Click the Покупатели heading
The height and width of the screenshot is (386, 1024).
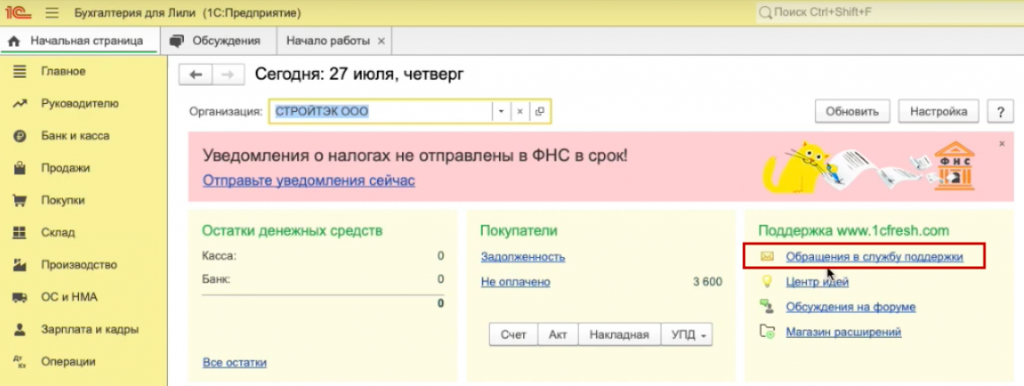[519, 231]
